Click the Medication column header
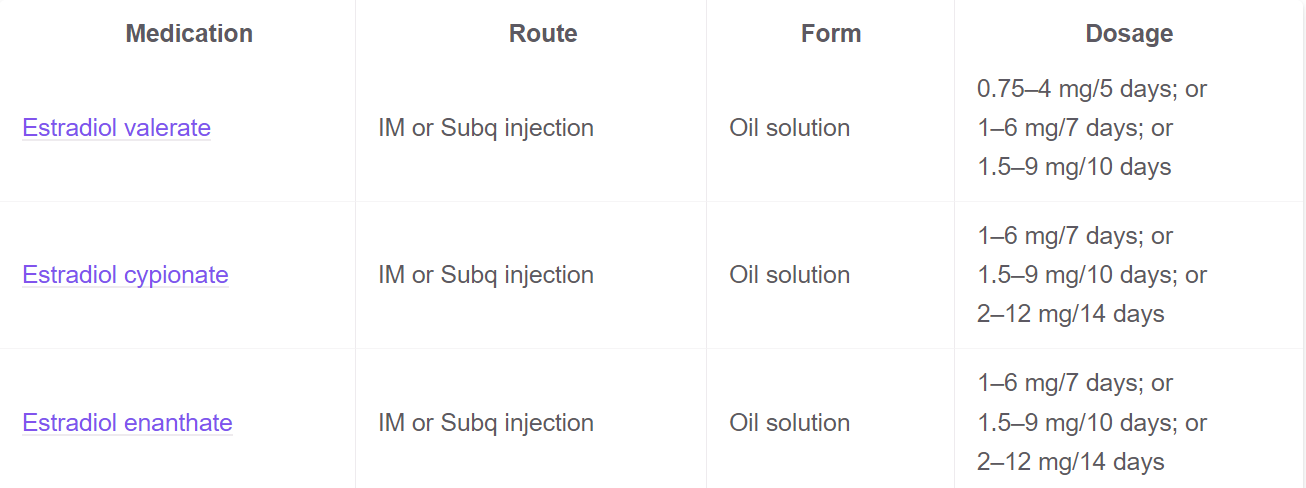This screenshot has height=488, width=1306. [189, 34]
